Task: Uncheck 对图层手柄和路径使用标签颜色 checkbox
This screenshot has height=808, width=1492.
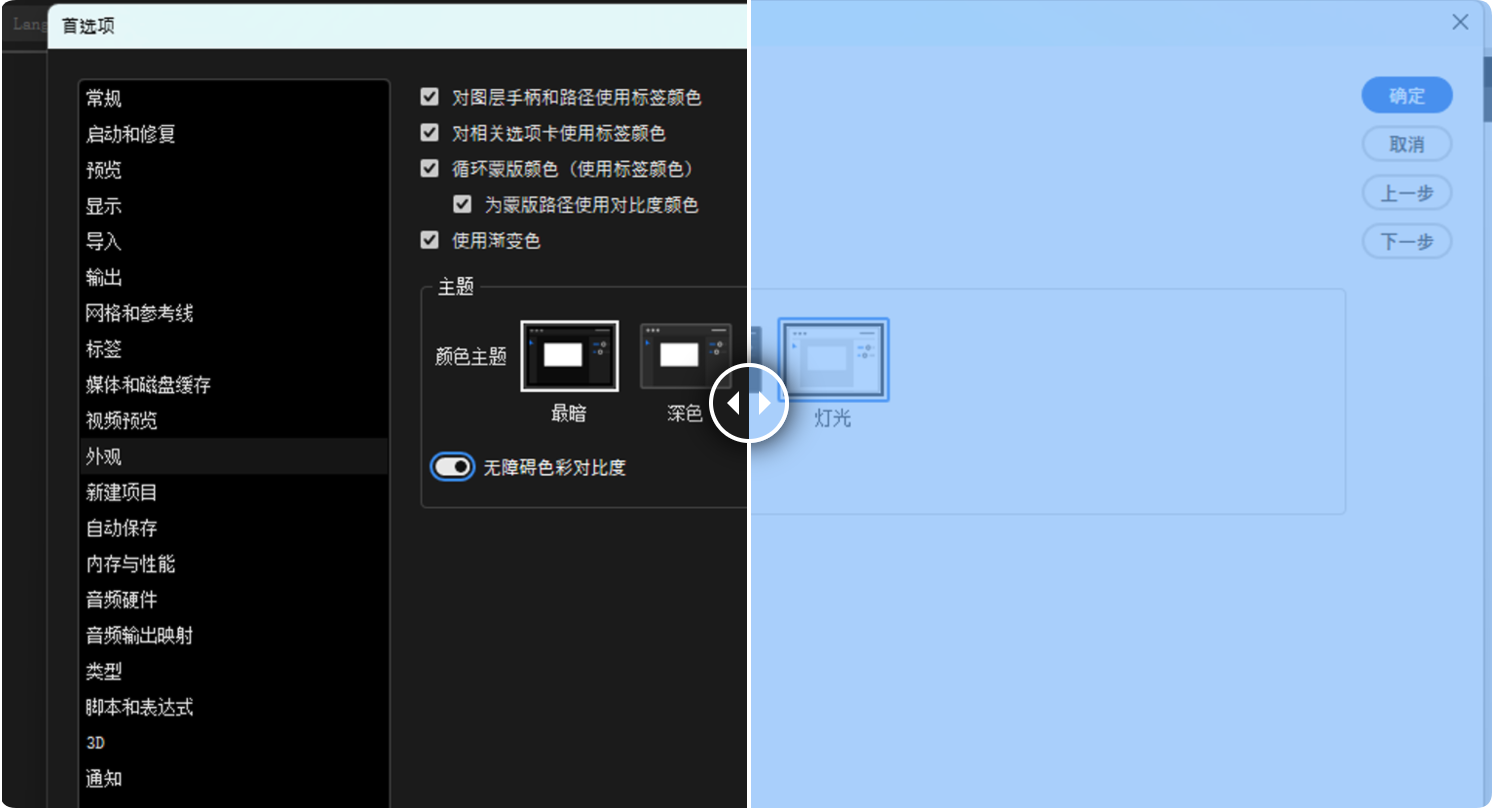Action: (430, 97)
